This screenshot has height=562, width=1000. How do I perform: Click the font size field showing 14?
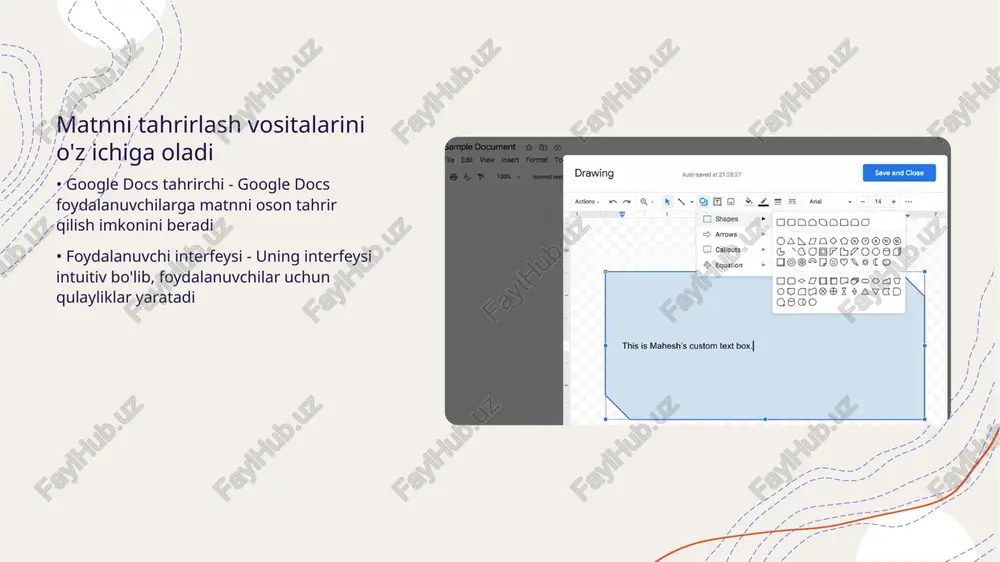coord(878,202)
